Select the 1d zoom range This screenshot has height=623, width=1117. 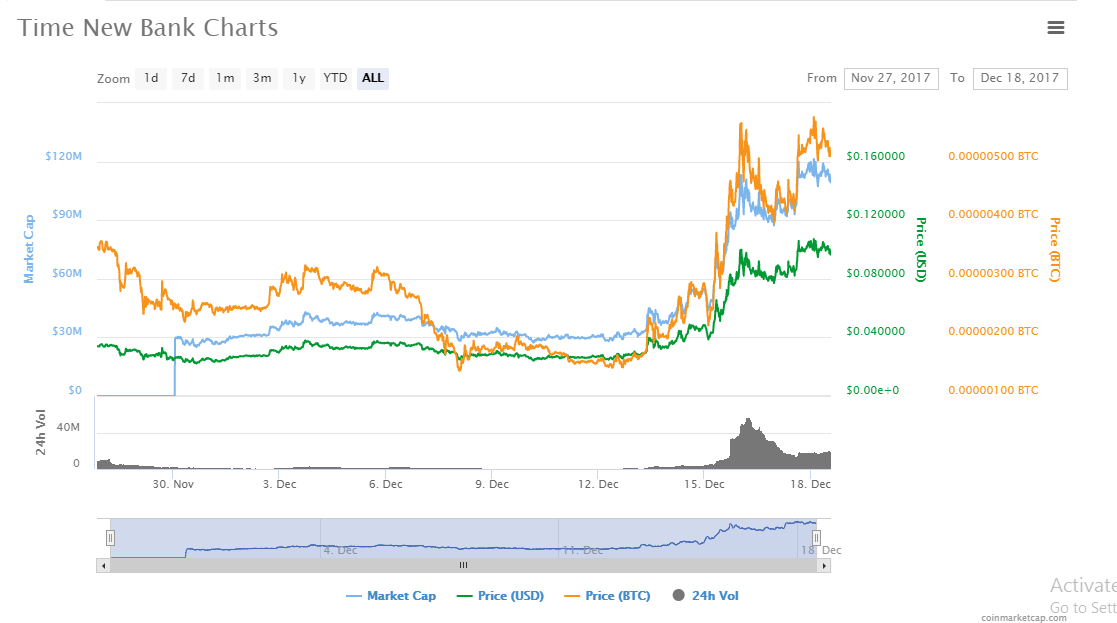tap(151, 78)
